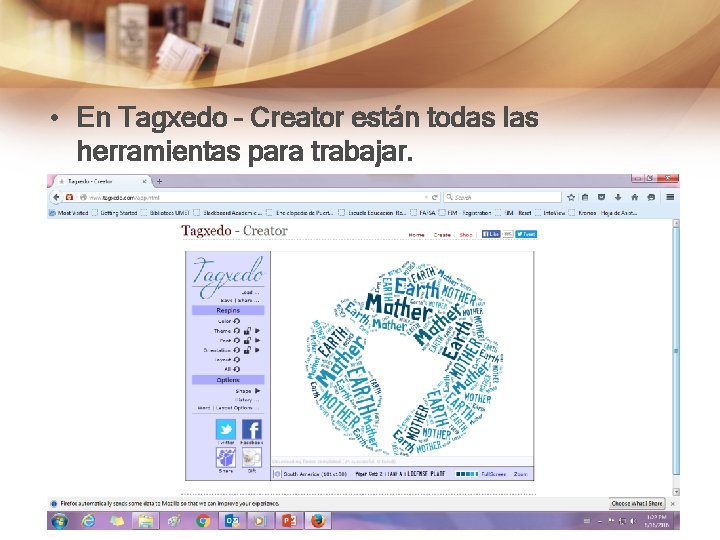The height and width of the screenshot is (540, 720).
Task: Open the Pocket icon in toolbar
Action: (601, 197)
